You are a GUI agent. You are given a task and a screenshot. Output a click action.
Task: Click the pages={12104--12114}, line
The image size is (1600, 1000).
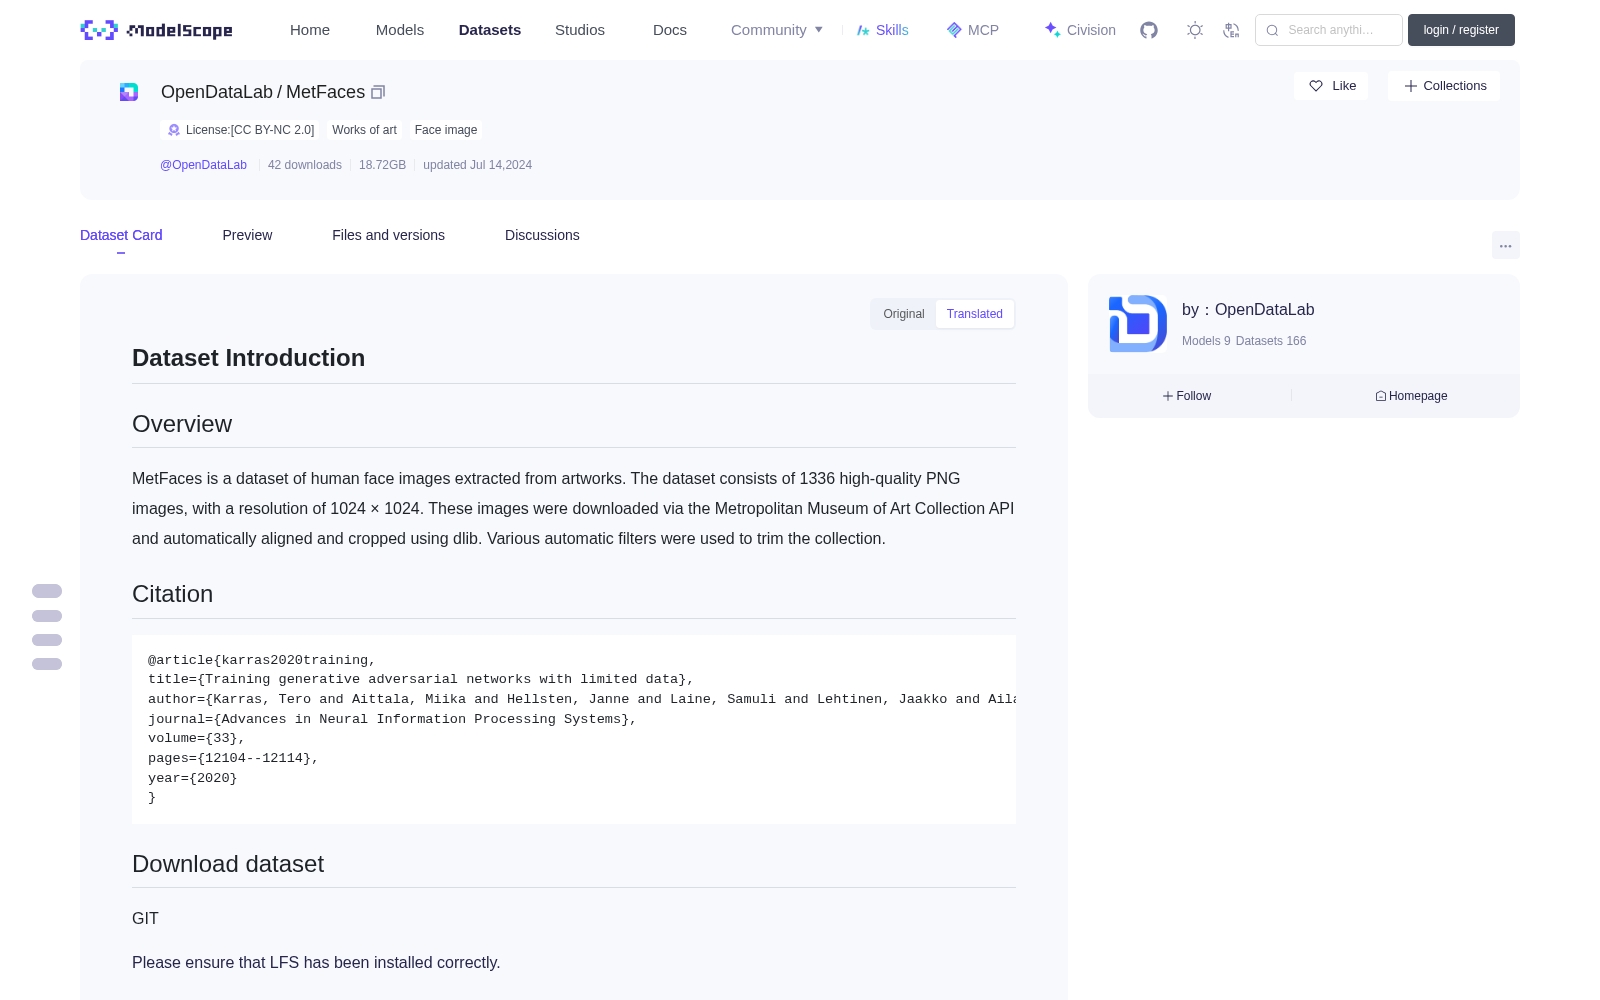pyautogui.click(x=233, y=758)
